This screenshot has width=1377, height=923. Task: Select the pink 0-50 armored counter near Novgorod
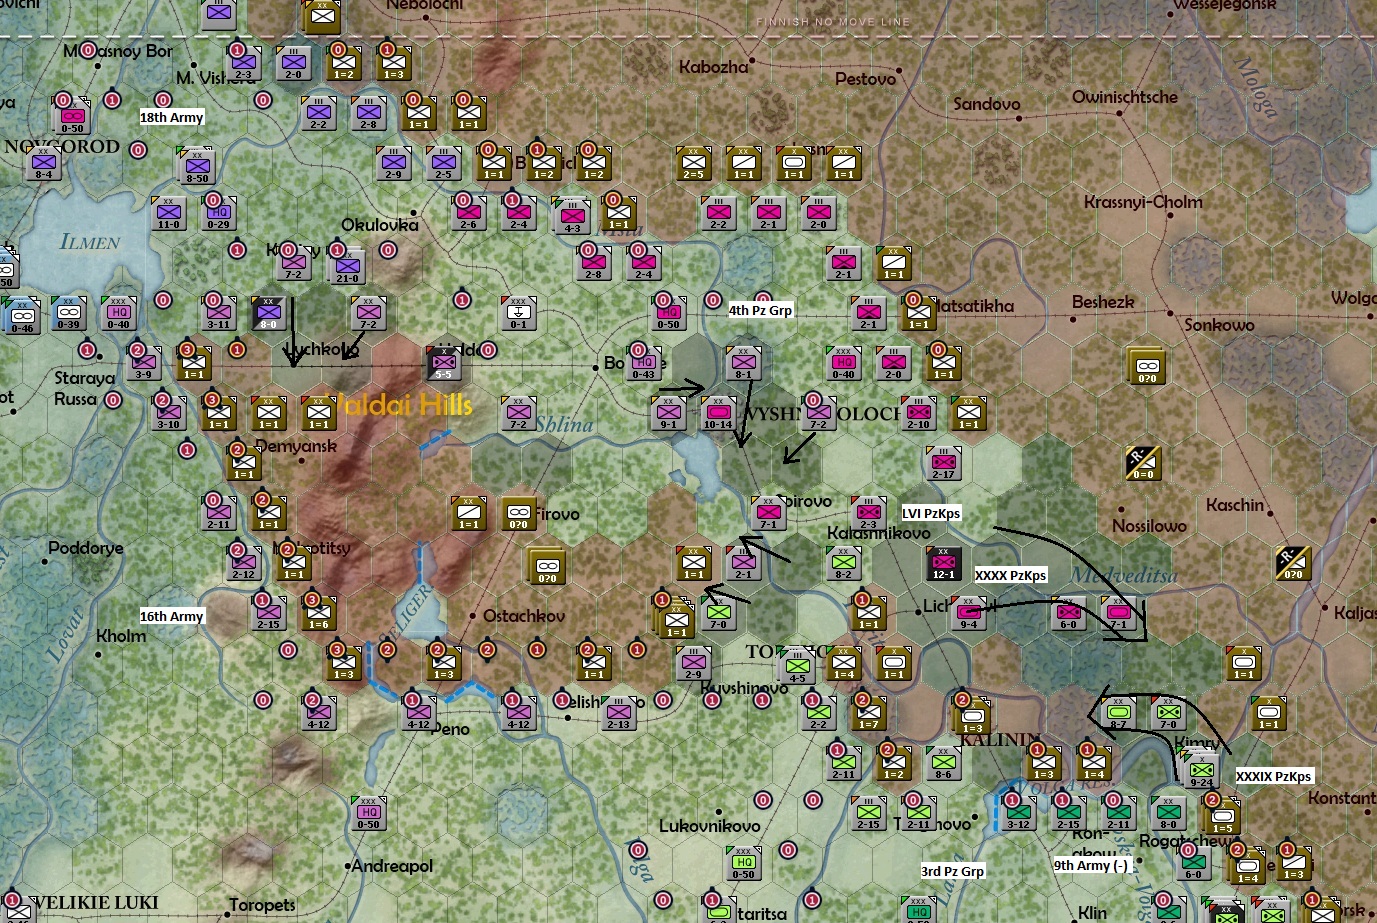[72, 115]
